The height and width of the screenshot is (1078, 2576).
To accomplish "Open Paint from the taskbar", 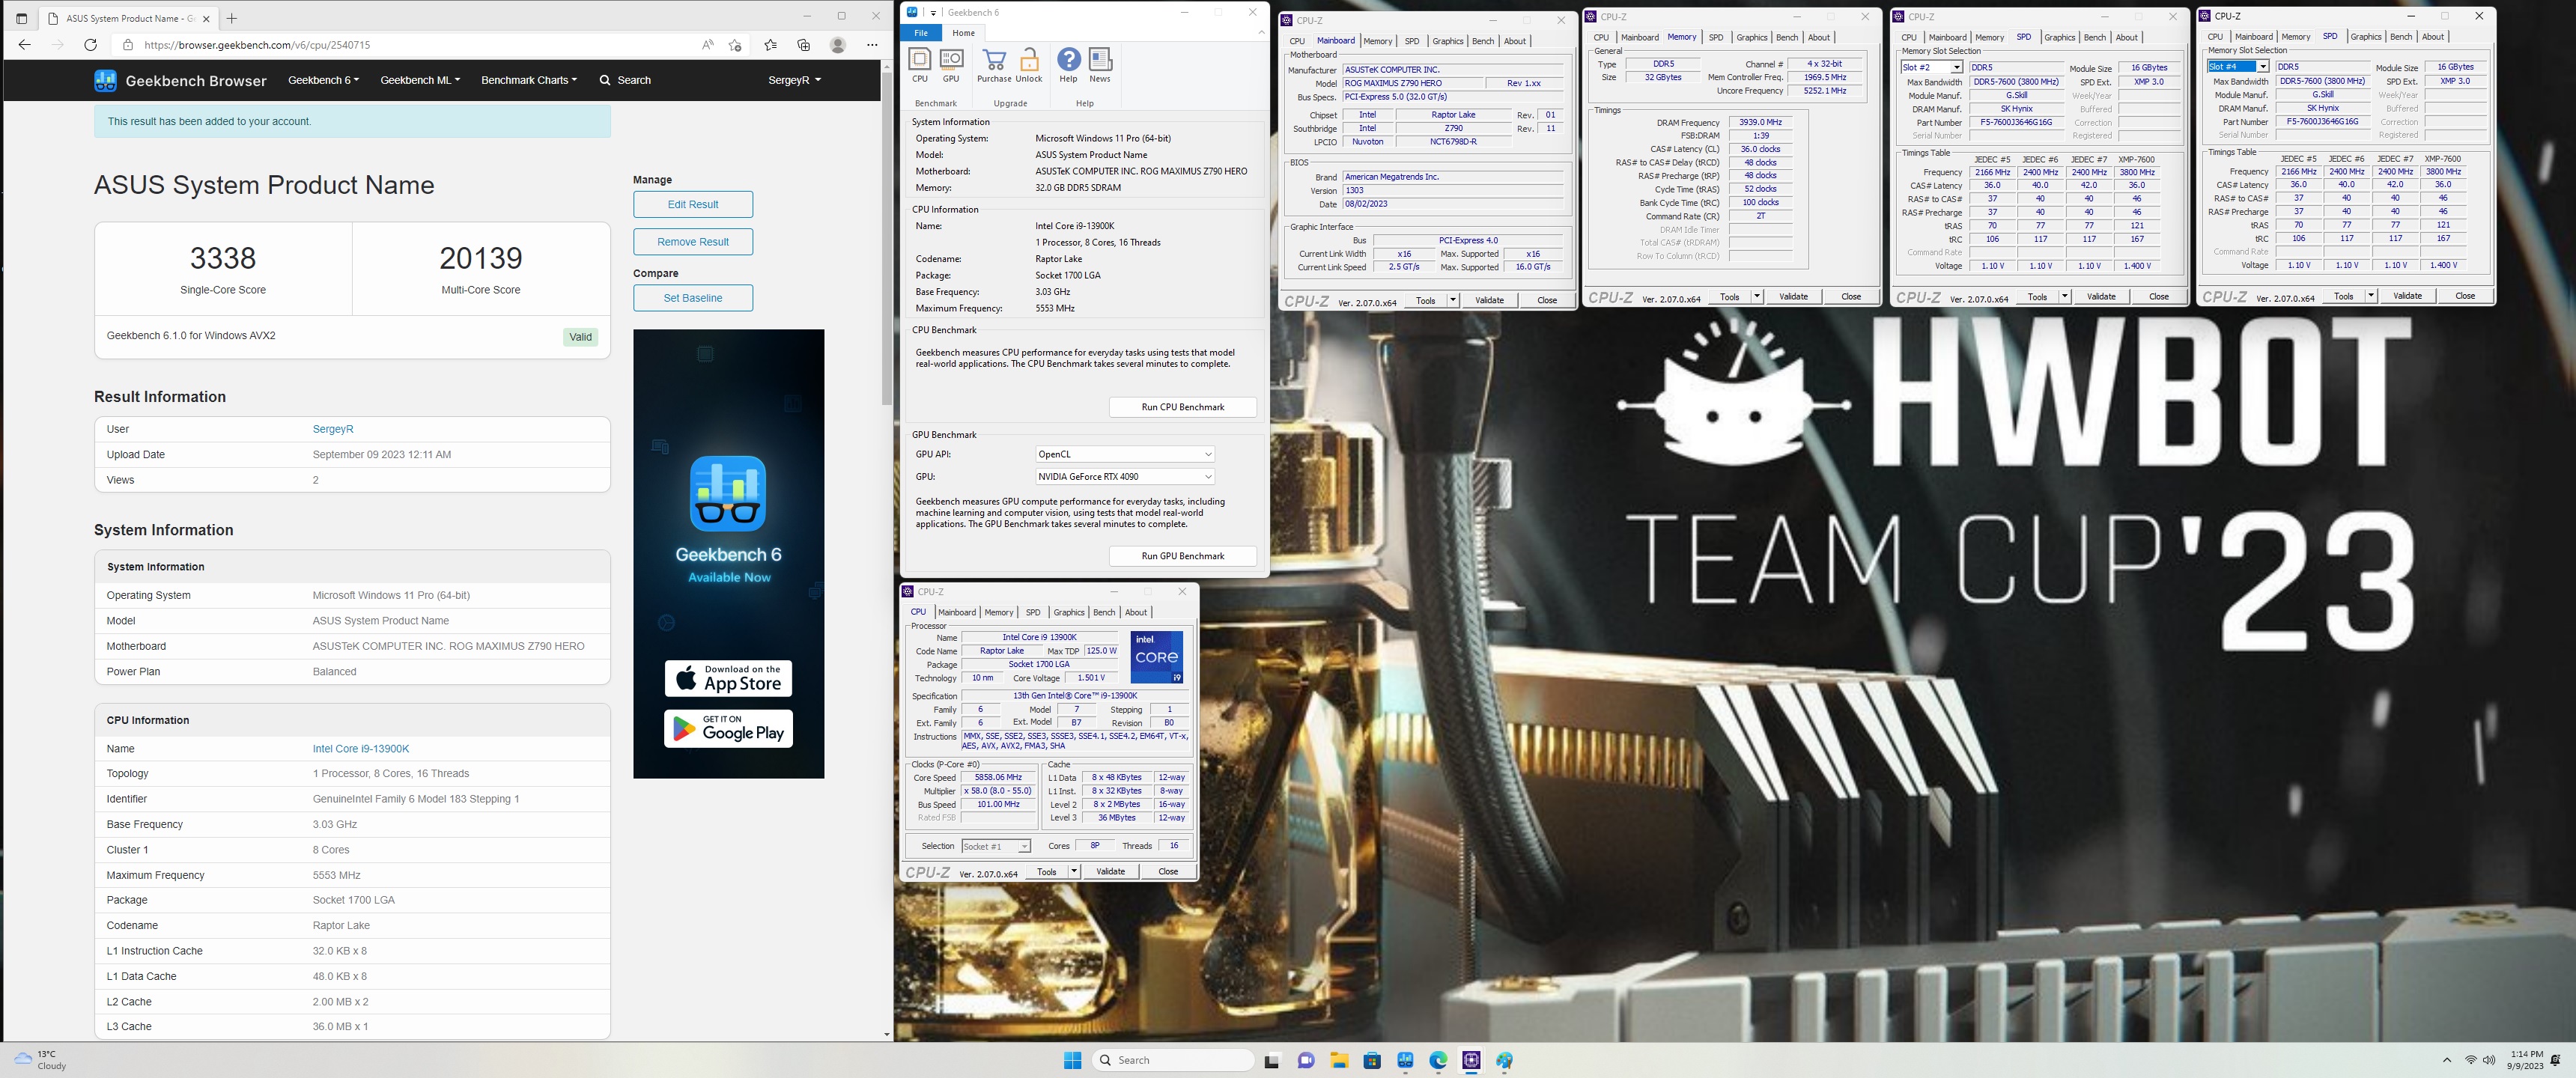I will pos(1504,1060).
